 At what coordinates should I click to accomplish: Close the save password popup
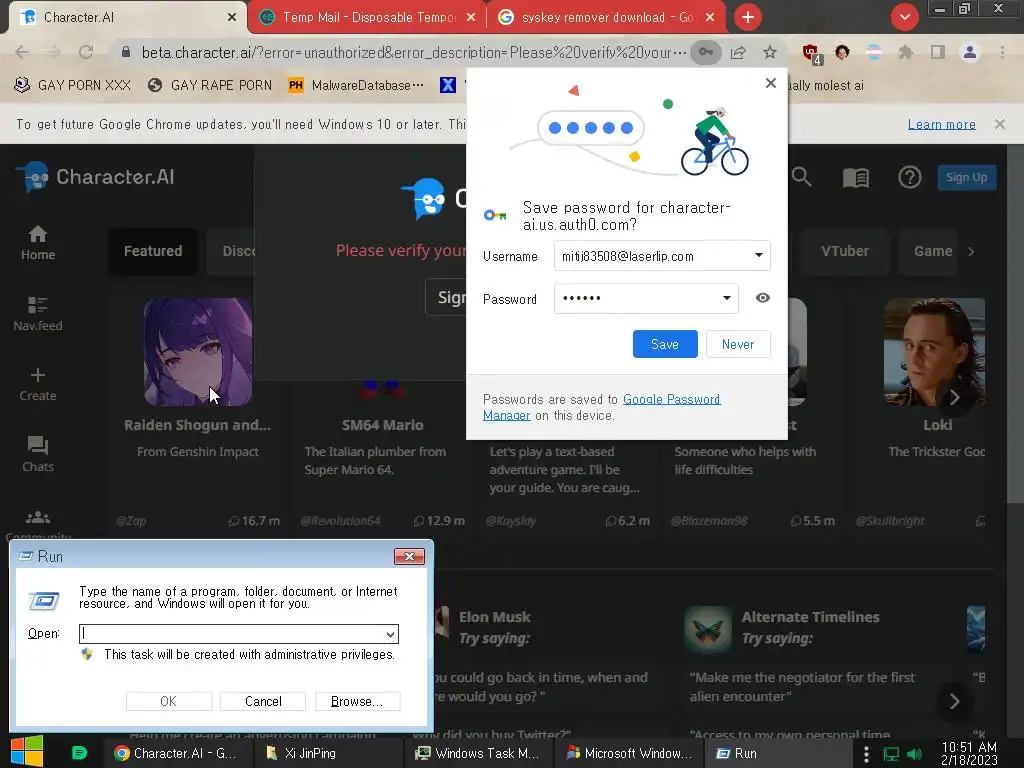click(x=771, y=83)
